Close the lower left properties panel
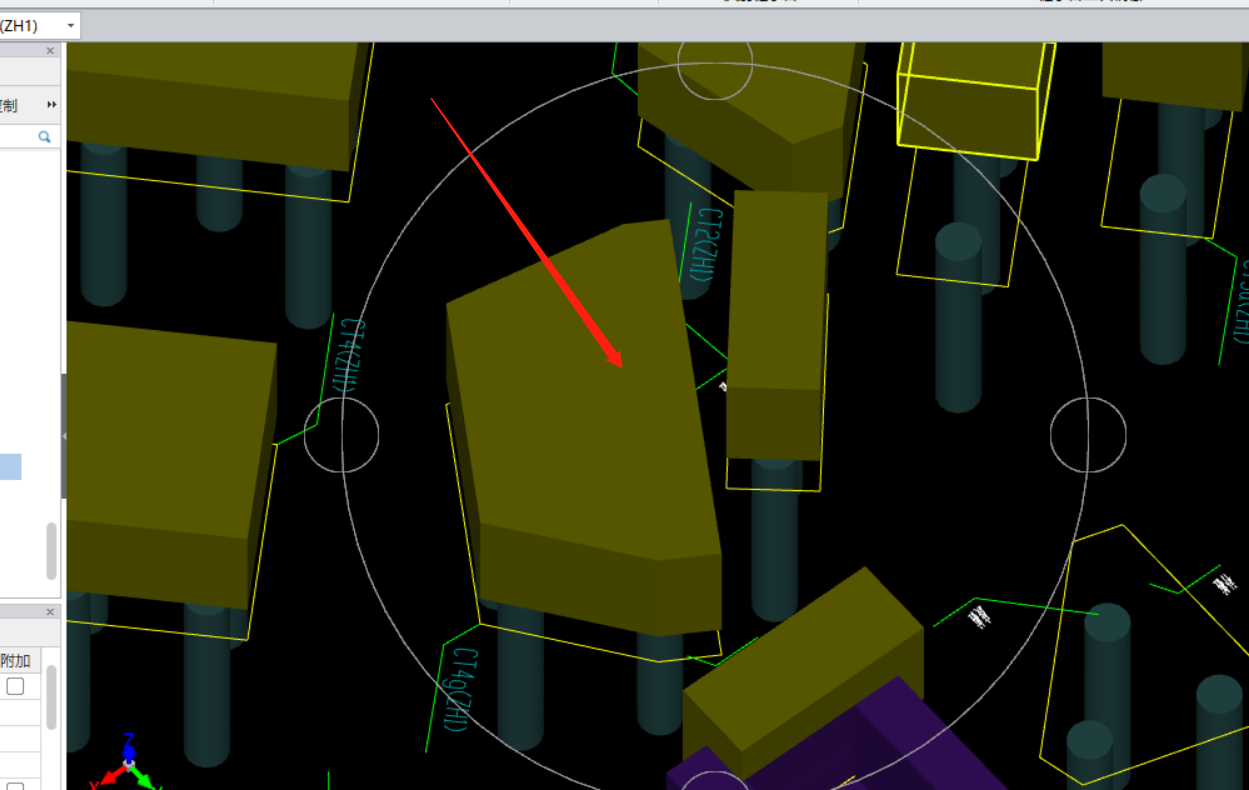 (x=51, y=611)
